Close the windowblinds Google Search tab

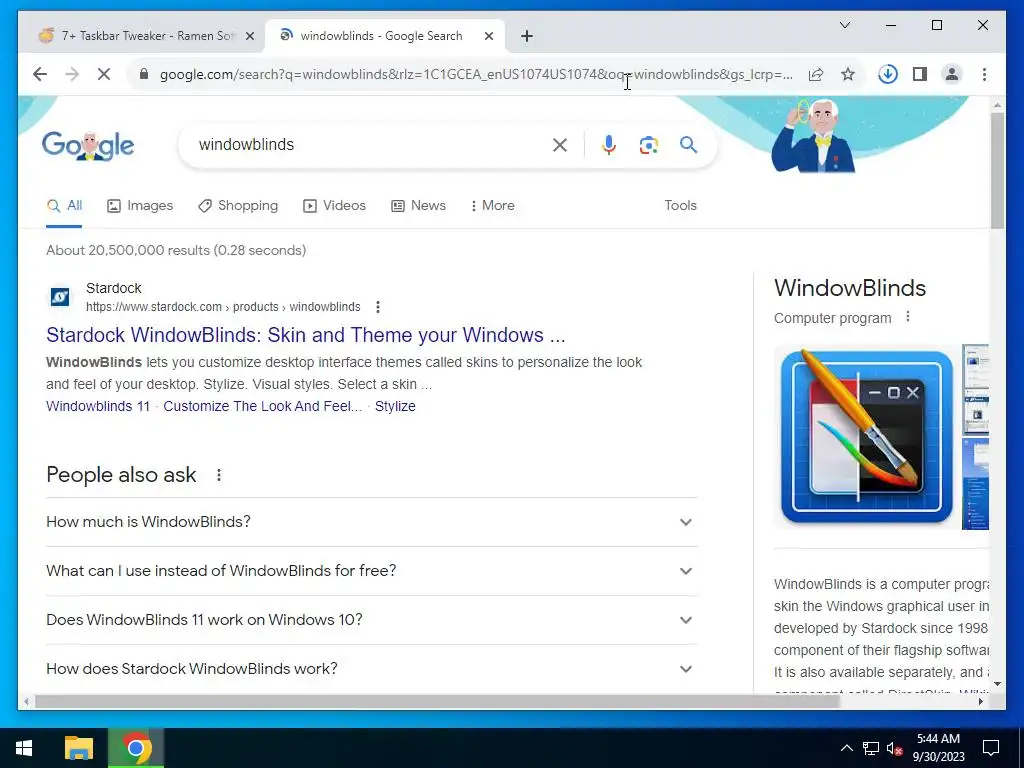tap(488, 36)
